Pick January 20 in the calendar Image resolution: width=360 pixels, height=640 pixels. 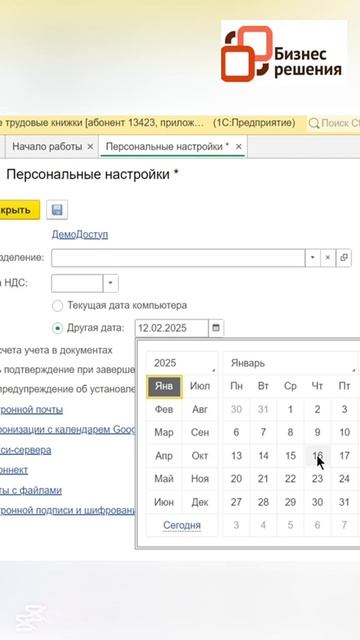[x=236, y=478]
